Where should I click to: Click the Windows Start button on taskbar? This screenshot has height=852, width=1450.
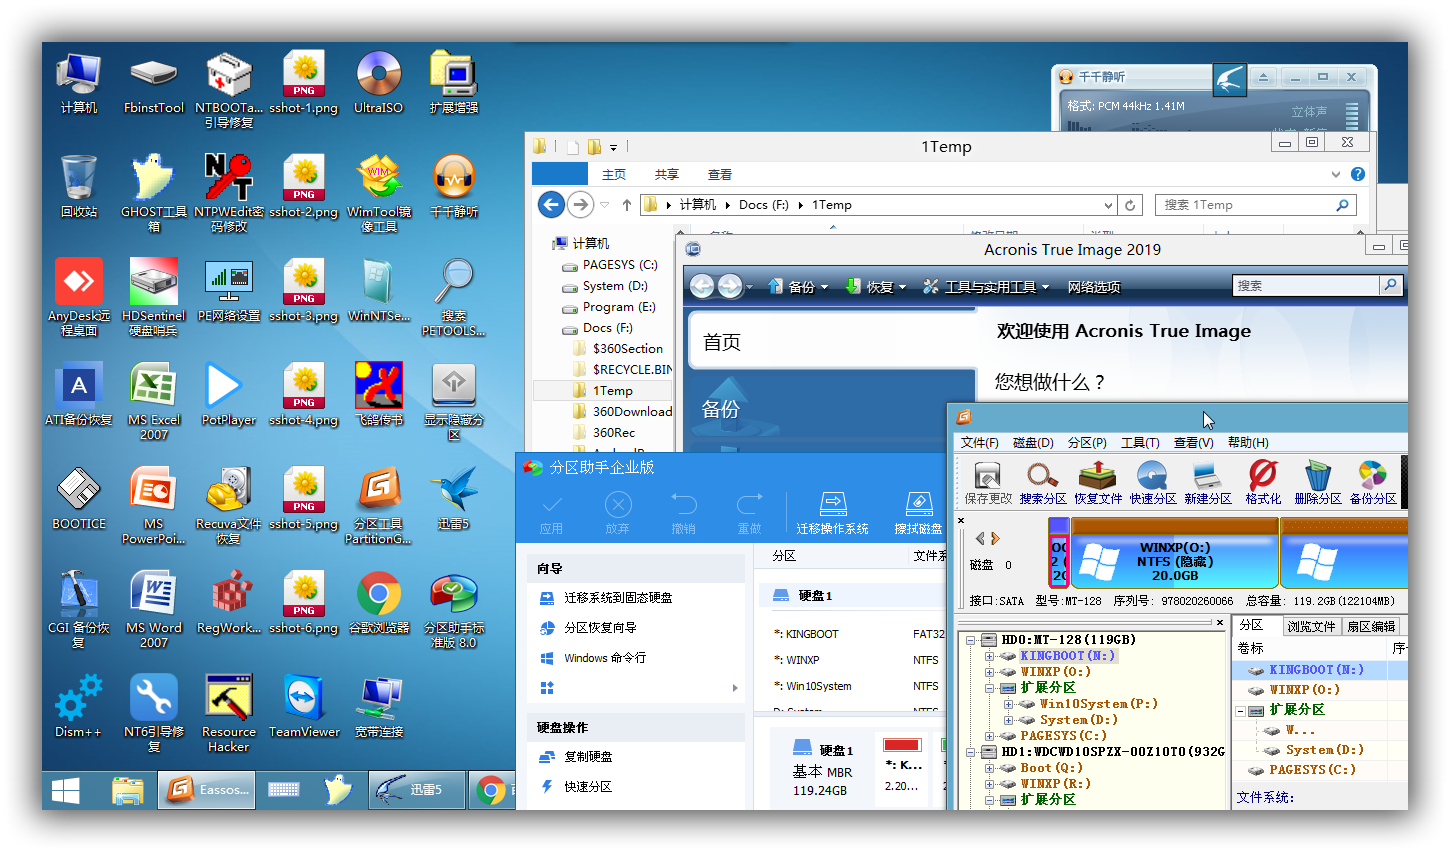coord(66,791)
